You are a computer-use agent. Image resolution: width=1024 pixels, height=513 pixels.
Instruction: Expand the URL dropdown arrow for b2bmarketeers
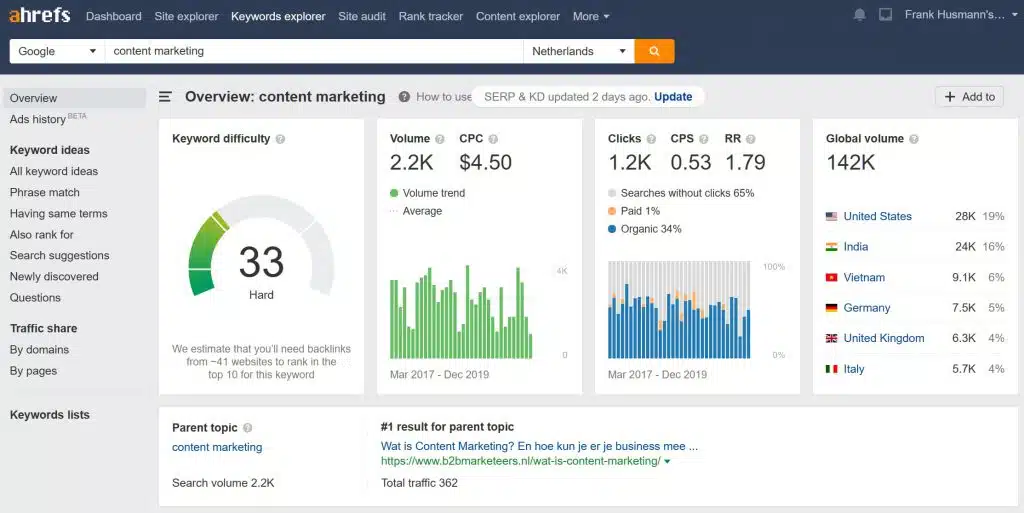tap(667, 462)
